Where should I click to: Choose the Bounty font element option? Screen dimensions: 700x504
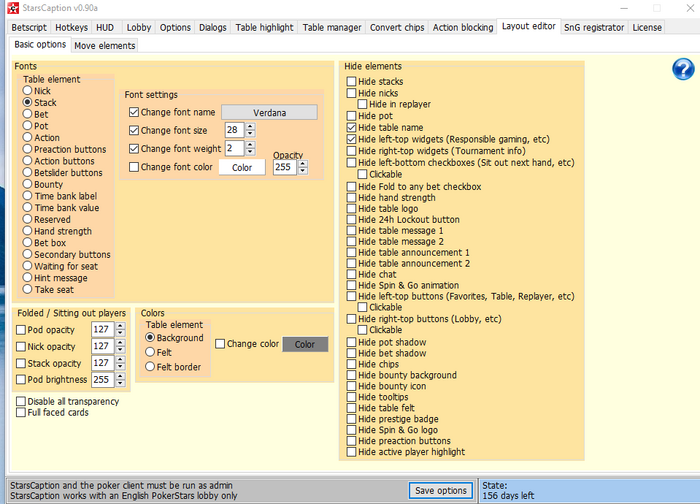coord(28,185)
